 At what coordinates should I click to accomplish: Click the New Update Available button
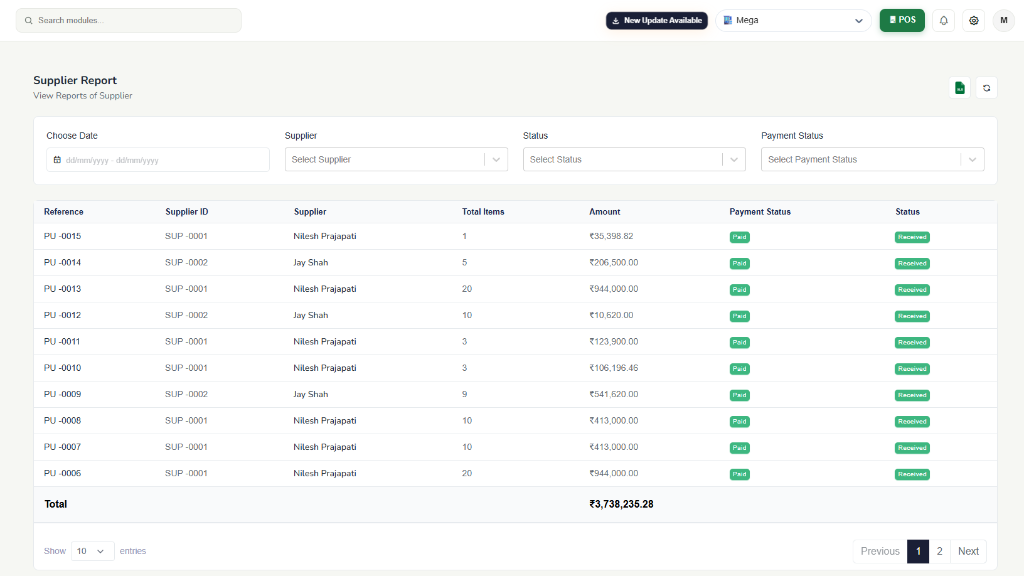(x=656, y=20)
